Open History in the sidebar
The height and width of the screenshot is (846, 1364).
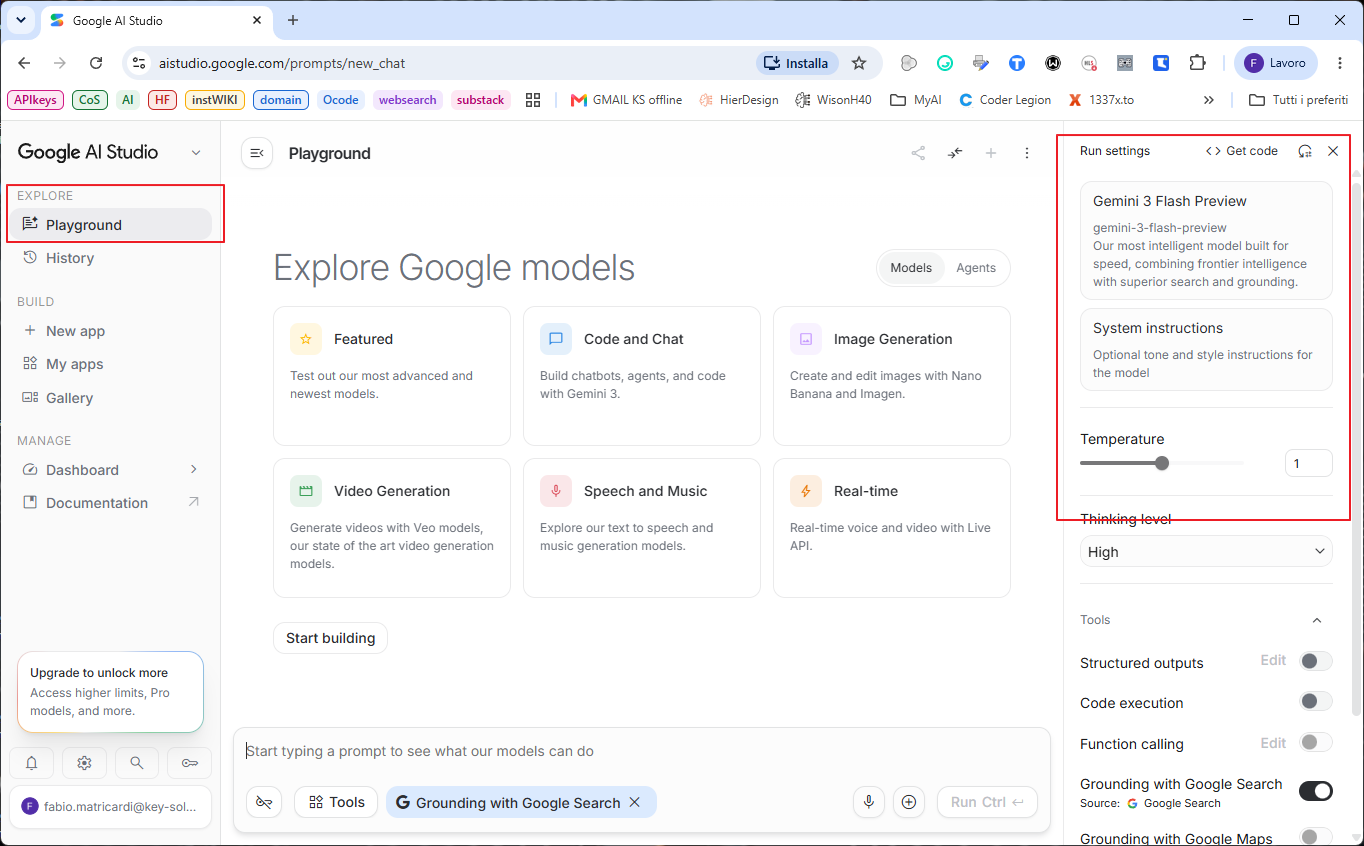coord(110,258)
